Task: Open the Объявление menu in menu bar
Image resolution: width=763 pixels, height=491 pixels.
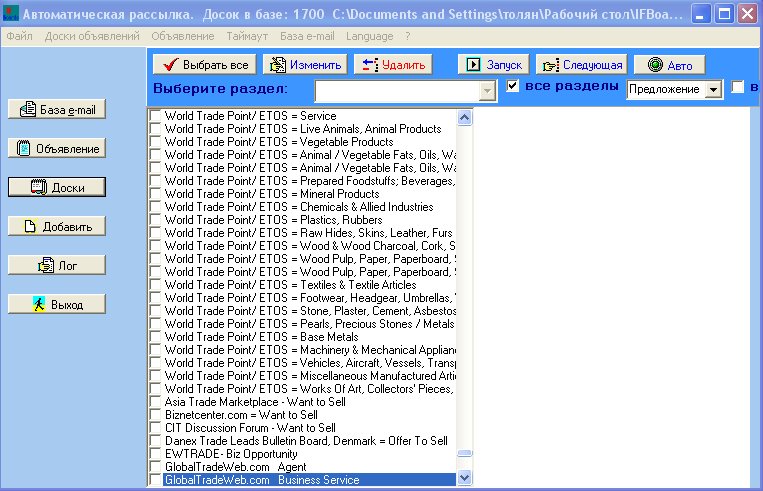Action: [182, 36]
